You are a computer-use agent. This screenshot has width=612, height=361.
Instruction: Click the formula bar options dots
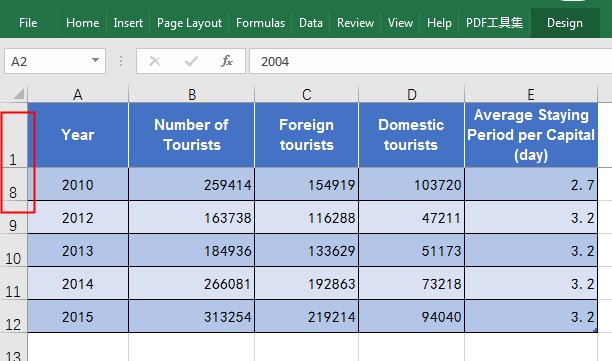tap(121, 61)
